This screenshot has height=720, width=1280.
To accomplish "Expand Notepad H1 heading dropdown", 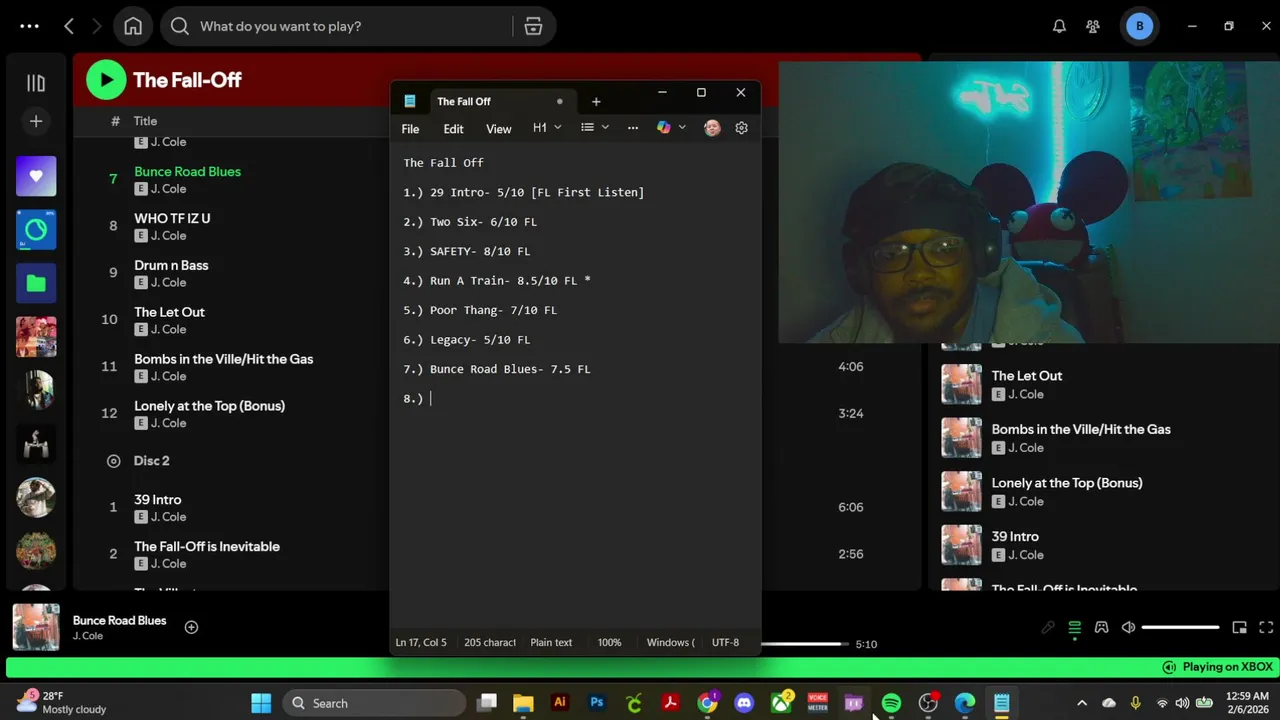I will pyautogui.click(x=547, y=128).
